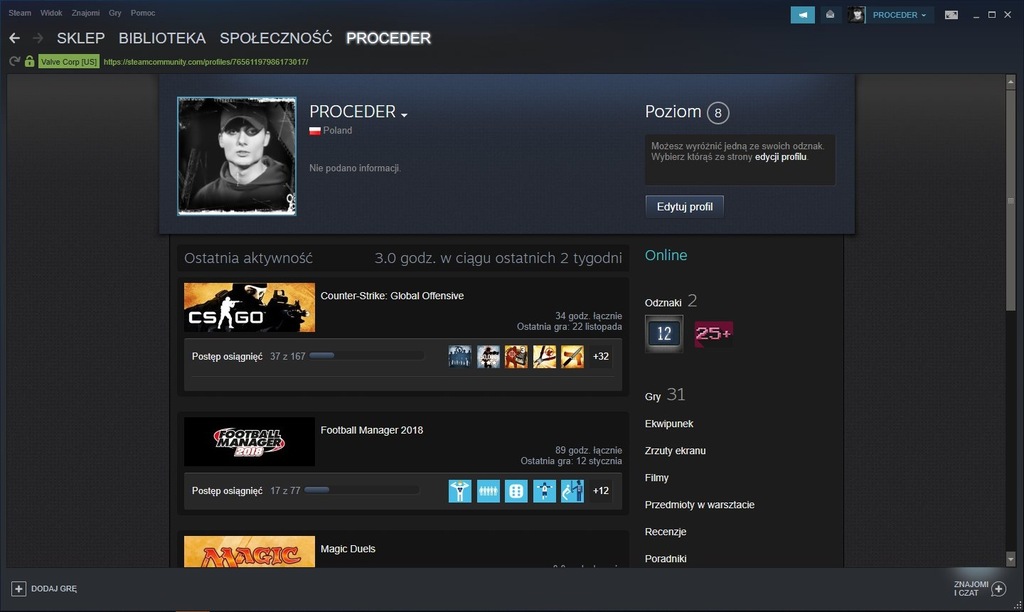Switch to the SKLEP tab
Viewport: 1024px width, 612px height.
tap(80, 39)
